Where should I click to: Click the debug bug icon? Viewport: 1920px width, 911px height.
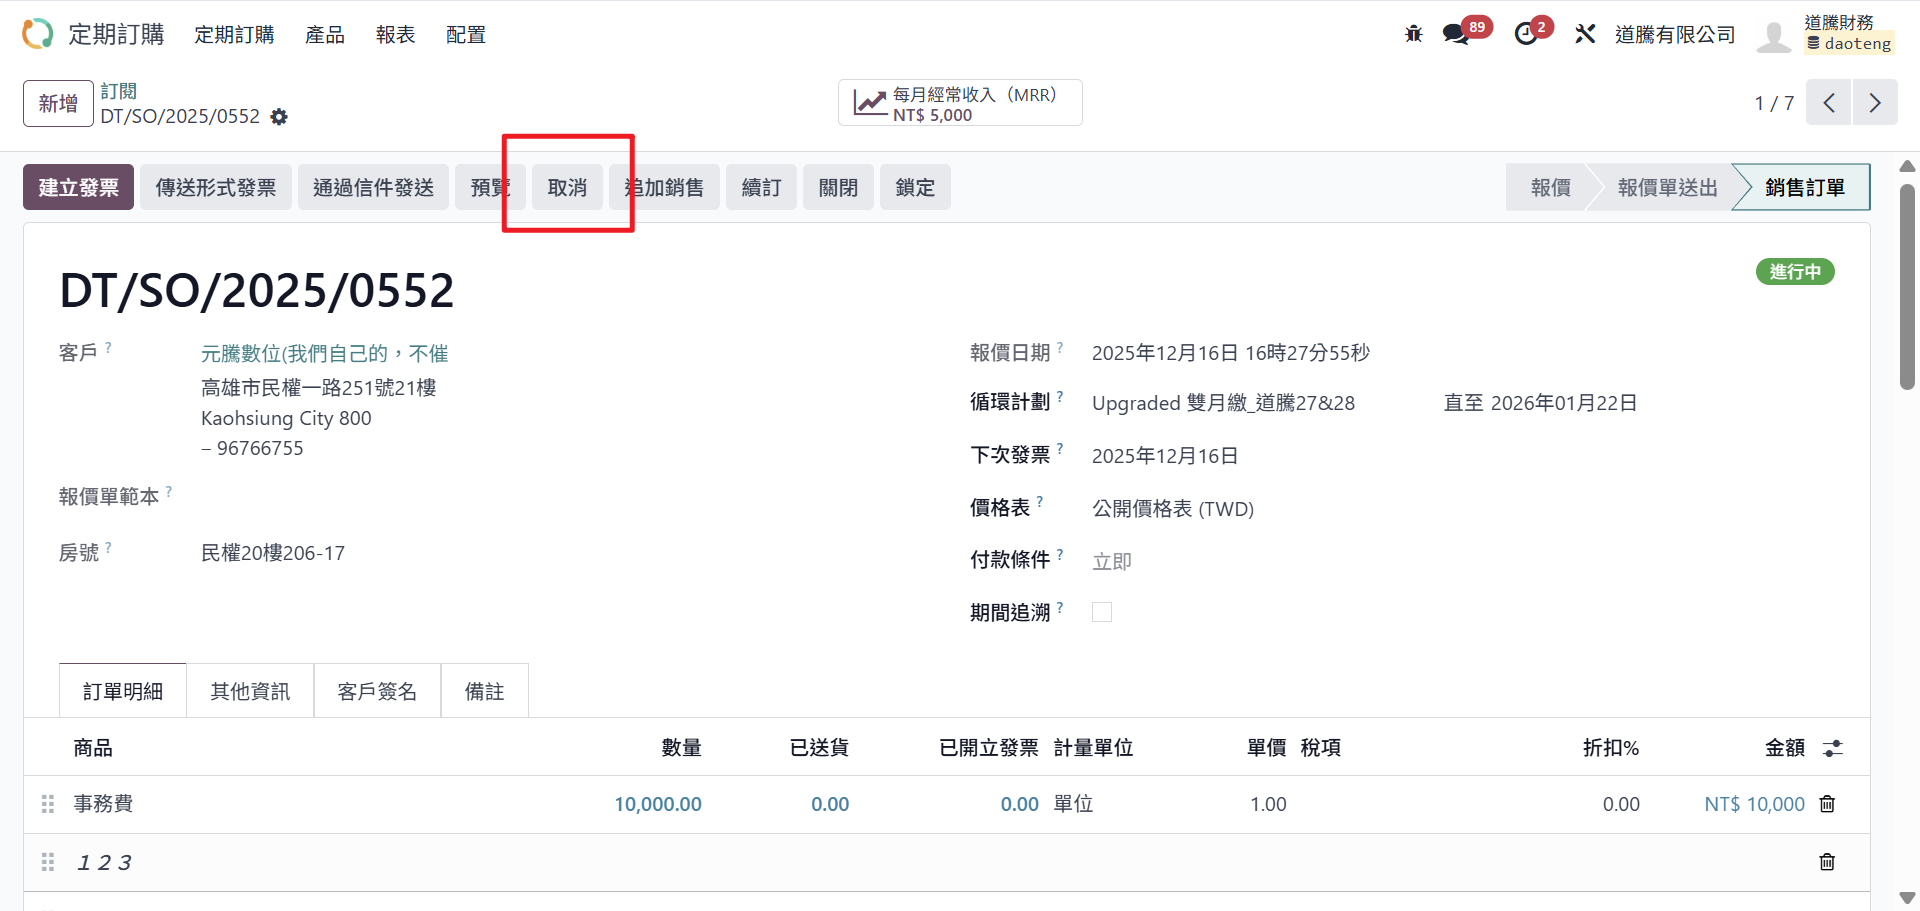tap(1413, 34)
